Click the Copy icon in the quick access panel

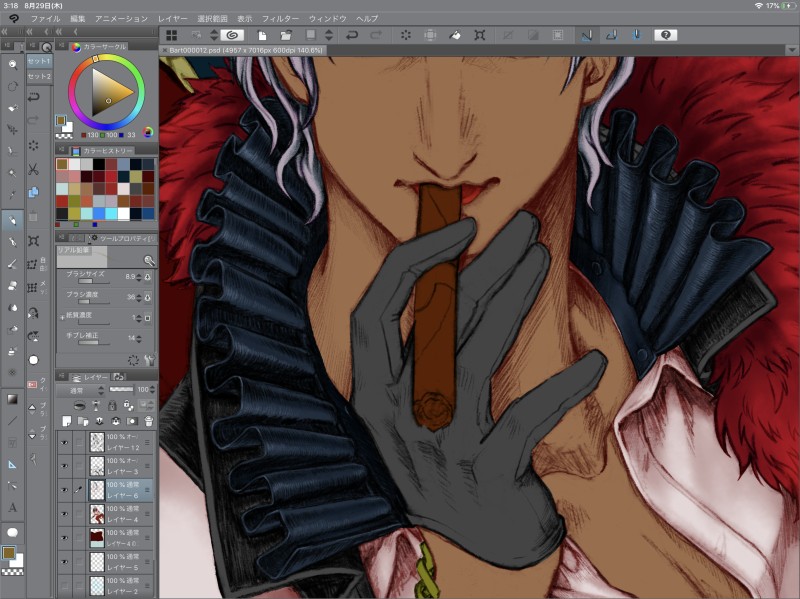click(x=34, y=192)
